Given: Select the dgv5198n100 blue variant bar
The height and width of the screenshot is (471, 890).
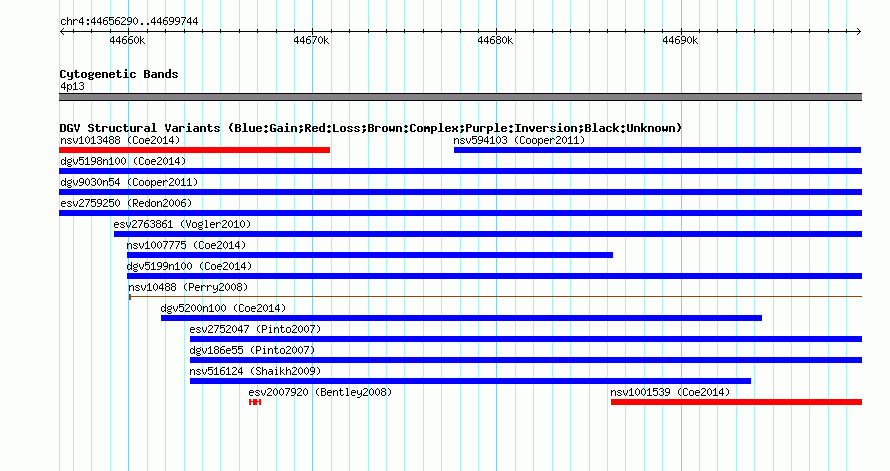Looking at the screenshot, I should [460, 171].
